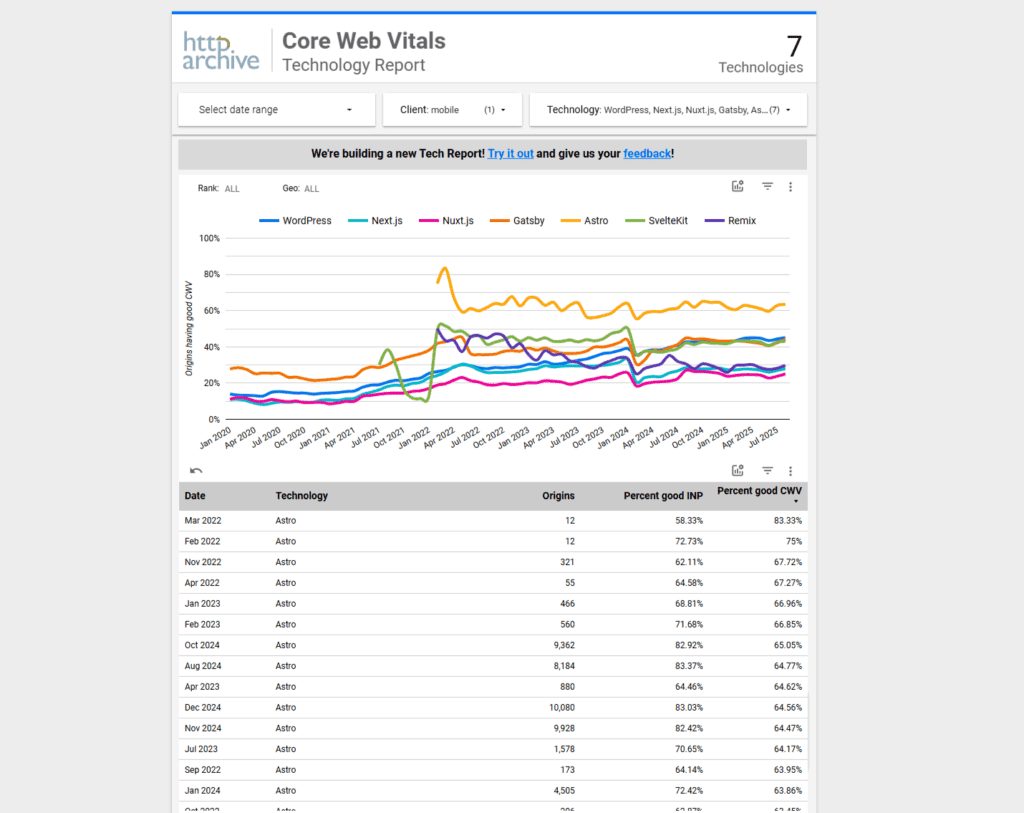The width and height of the screenshot is (1024, 813).
Task: Click 7 Technologies count
Action: coord(761,54)
